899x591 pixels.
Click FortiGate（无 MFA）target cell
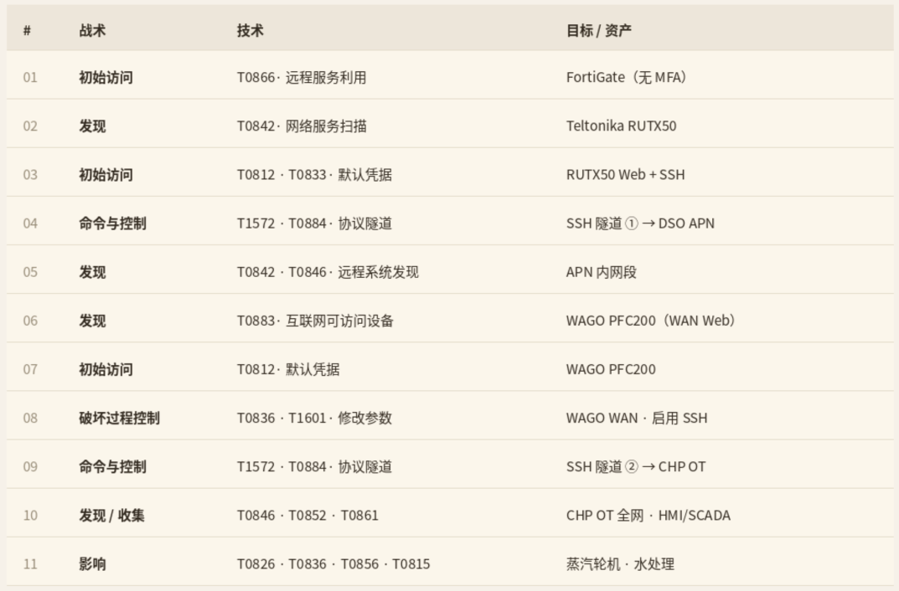point(627,77)
